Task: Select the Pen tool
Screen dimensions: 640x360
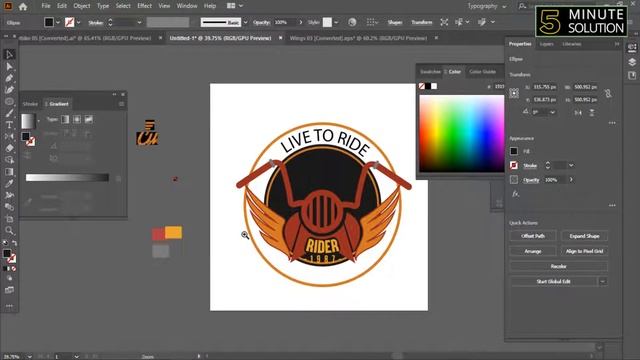Action: click(9, 78)
